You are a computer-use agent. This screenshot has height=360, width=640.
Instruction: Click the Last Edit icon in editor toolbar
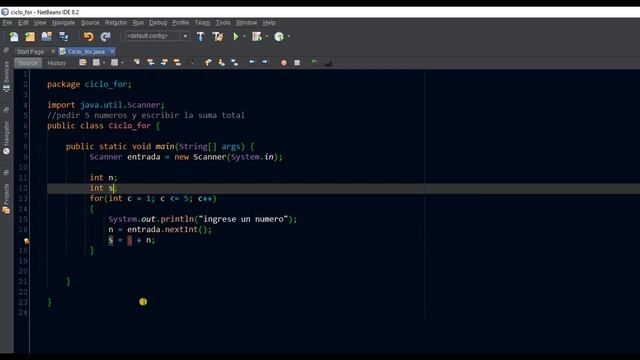click(83, 62)
